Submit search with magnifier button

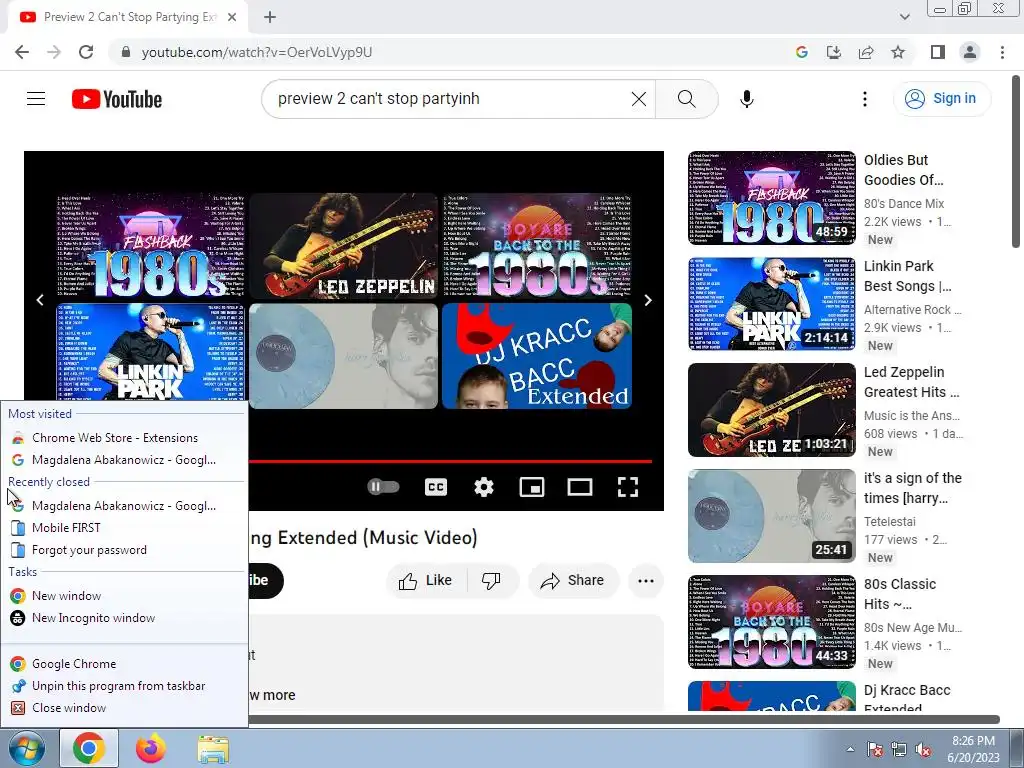click(686, 99)
